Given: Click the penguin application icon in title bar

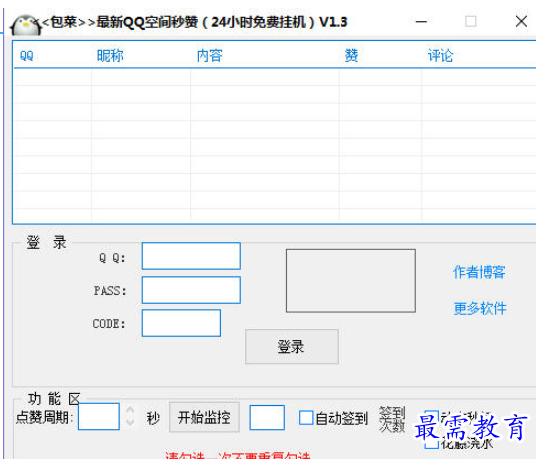Looking at the screenshot, I should coord(26,25).
